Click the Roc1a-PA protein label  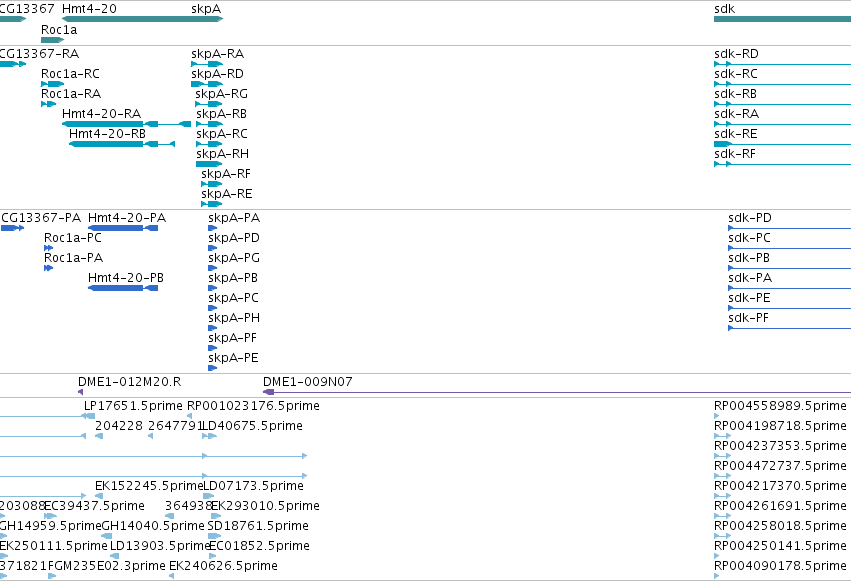click(x=73, y=258)
